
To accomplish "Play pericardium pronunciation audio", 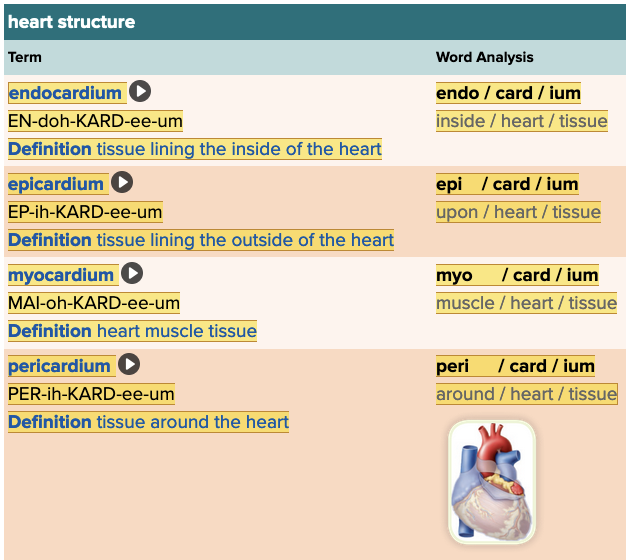I will (x=128, y=365).
